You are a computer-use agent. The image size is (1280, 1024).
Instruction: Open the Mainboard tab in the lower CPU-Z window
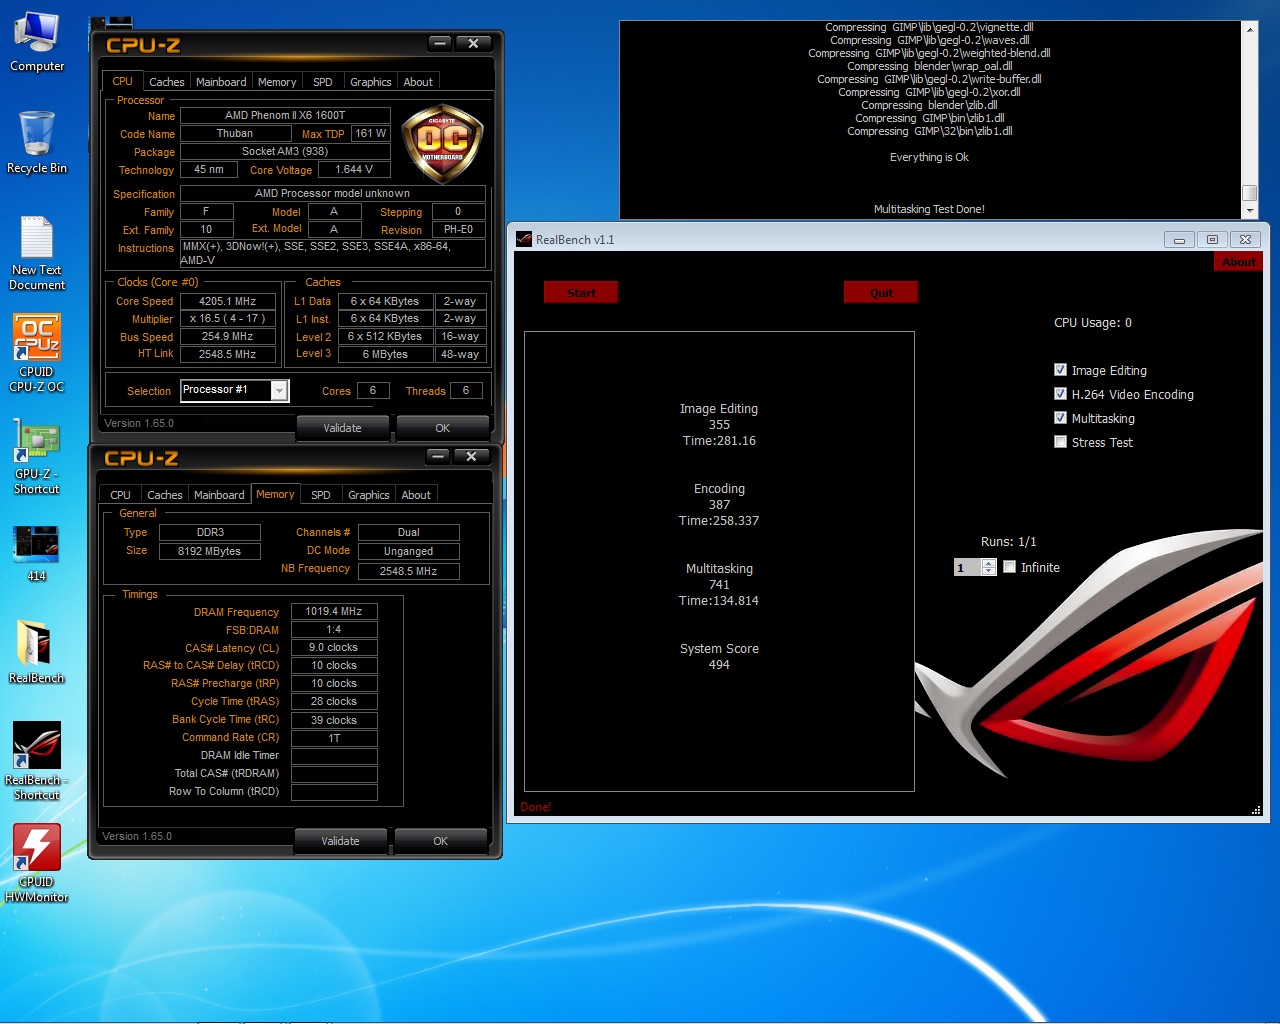click(x=219, y=495)
